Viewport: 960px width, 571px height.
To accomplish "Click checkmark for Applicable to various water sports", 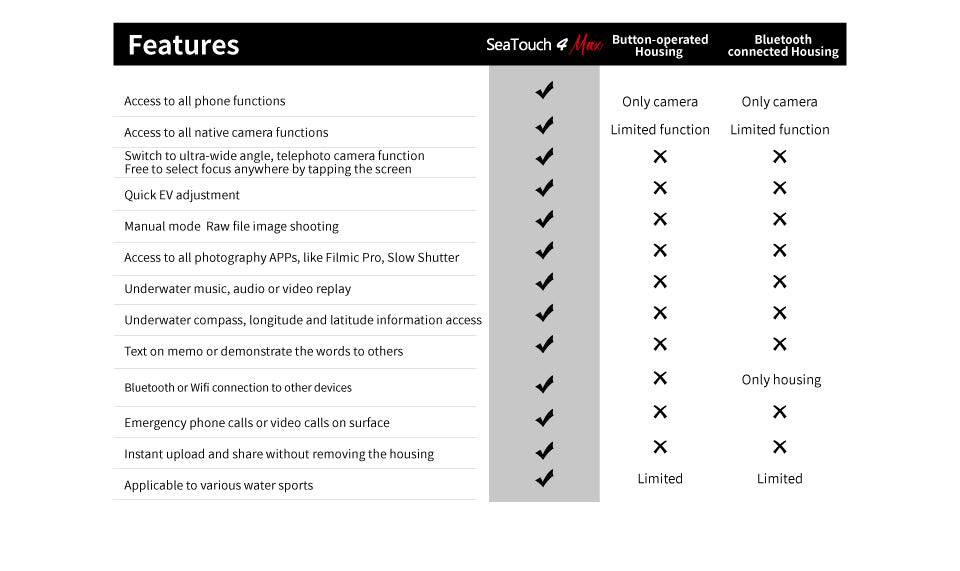I will (x=544, y=478).
